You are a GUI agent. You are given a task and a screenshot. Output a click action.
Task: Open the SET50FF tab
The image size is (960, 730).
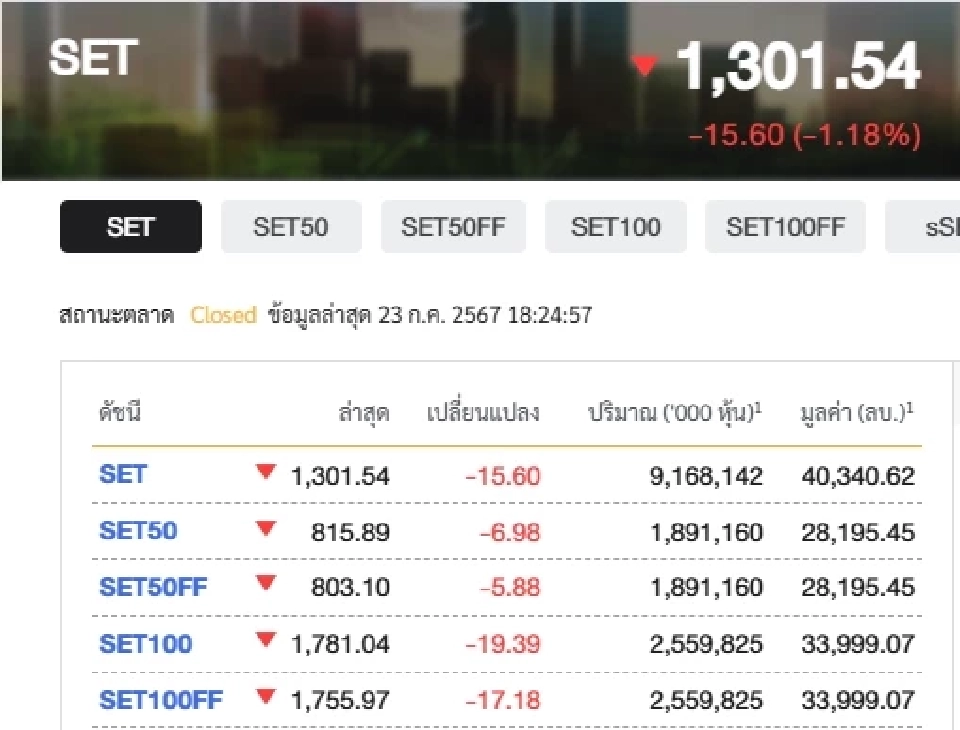point(453,227)
